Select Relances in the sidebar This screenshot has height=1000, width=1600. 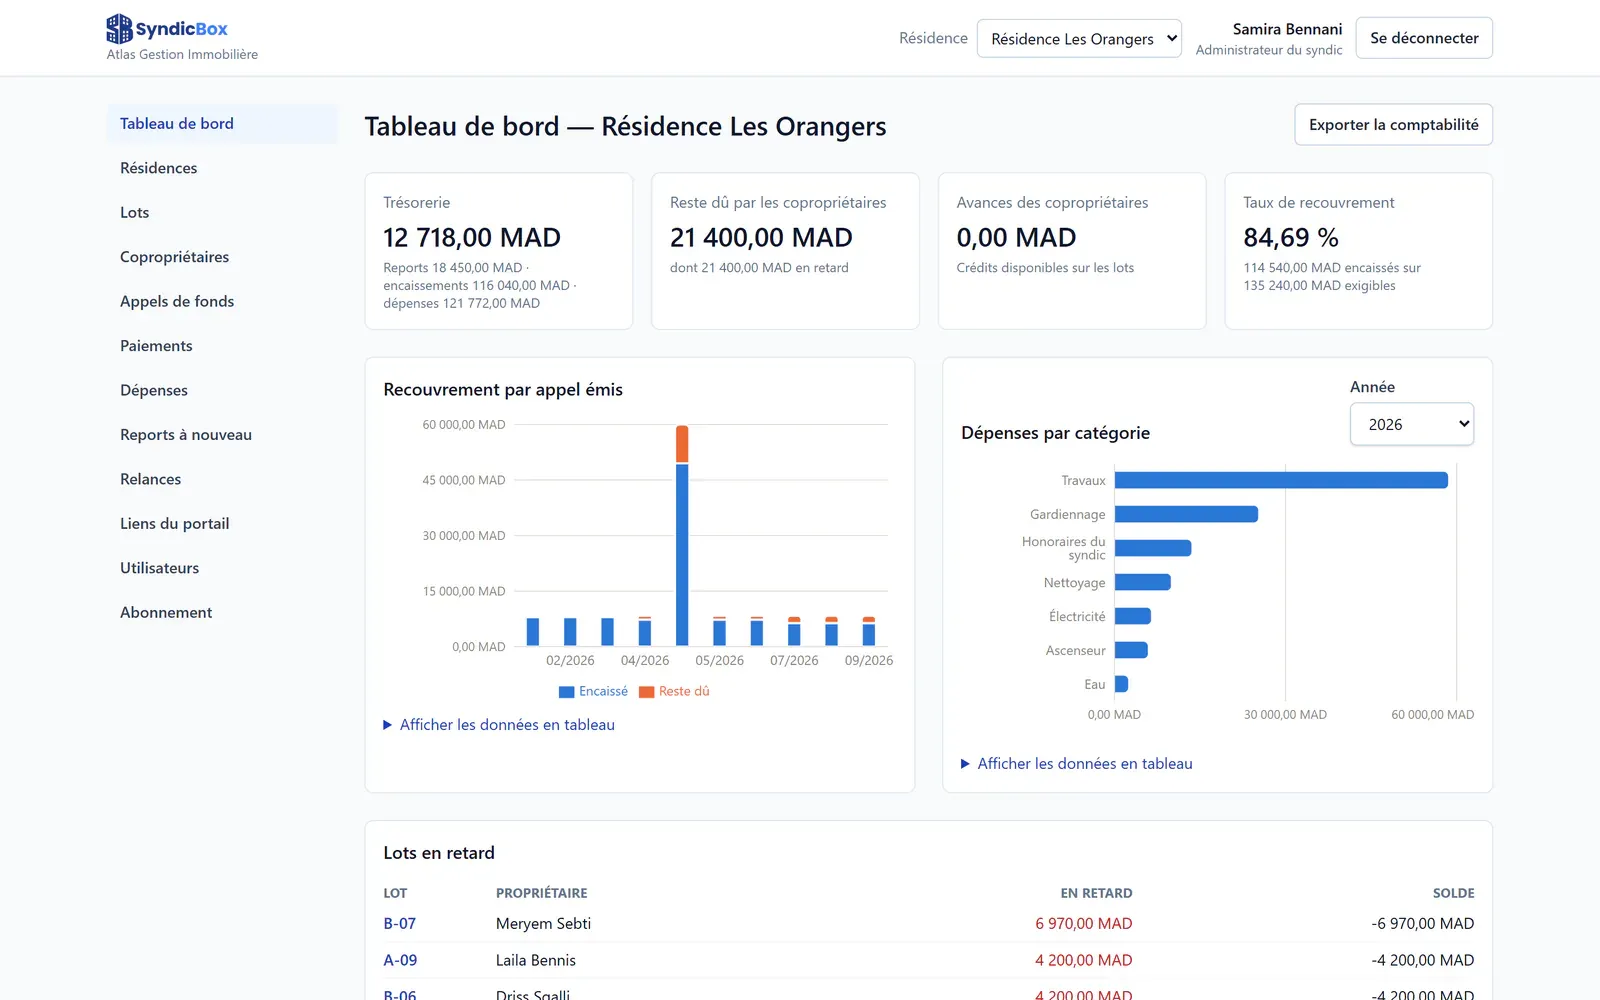coord(222,480)
